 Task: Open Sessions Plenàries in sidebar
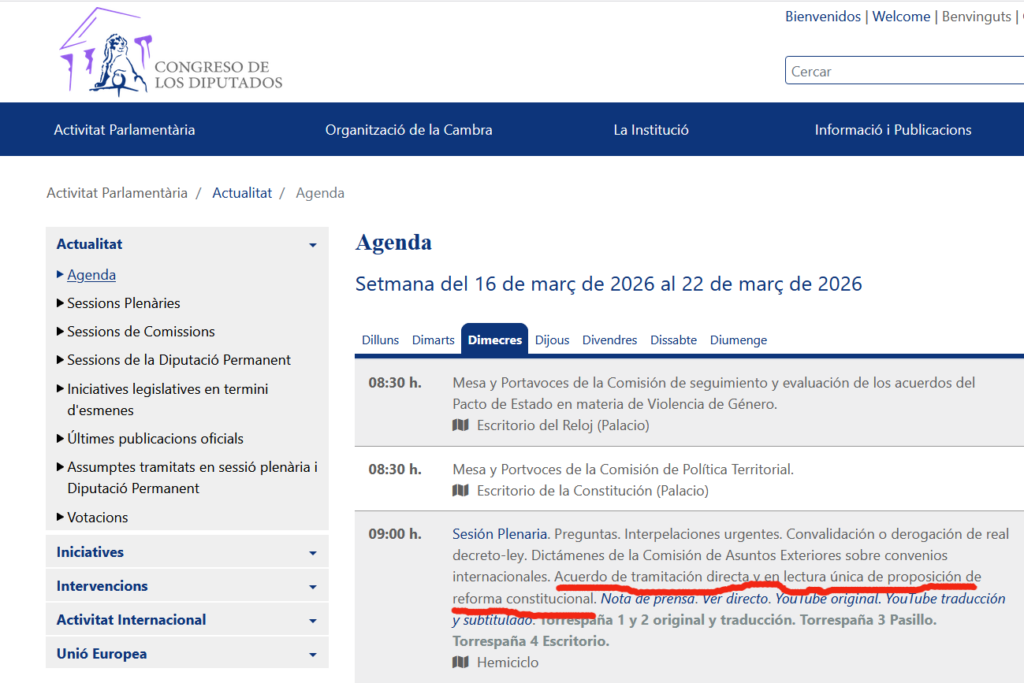[123, 303]
